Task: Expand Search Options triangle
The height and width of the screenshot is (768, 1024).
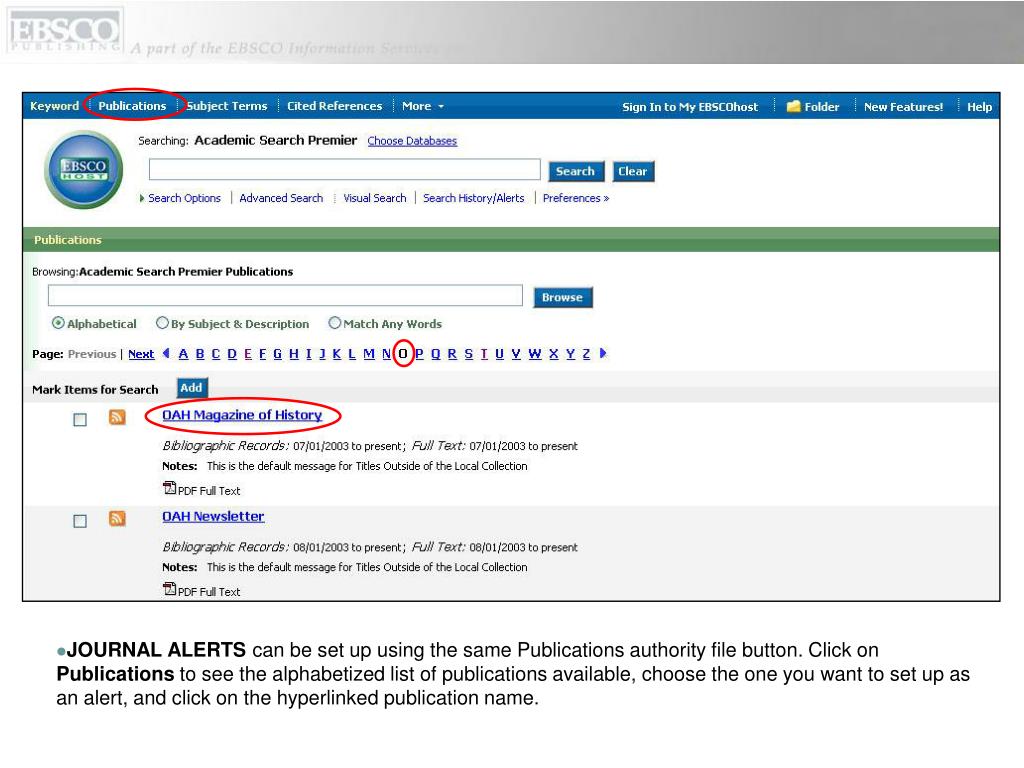Action: (142, 198)
